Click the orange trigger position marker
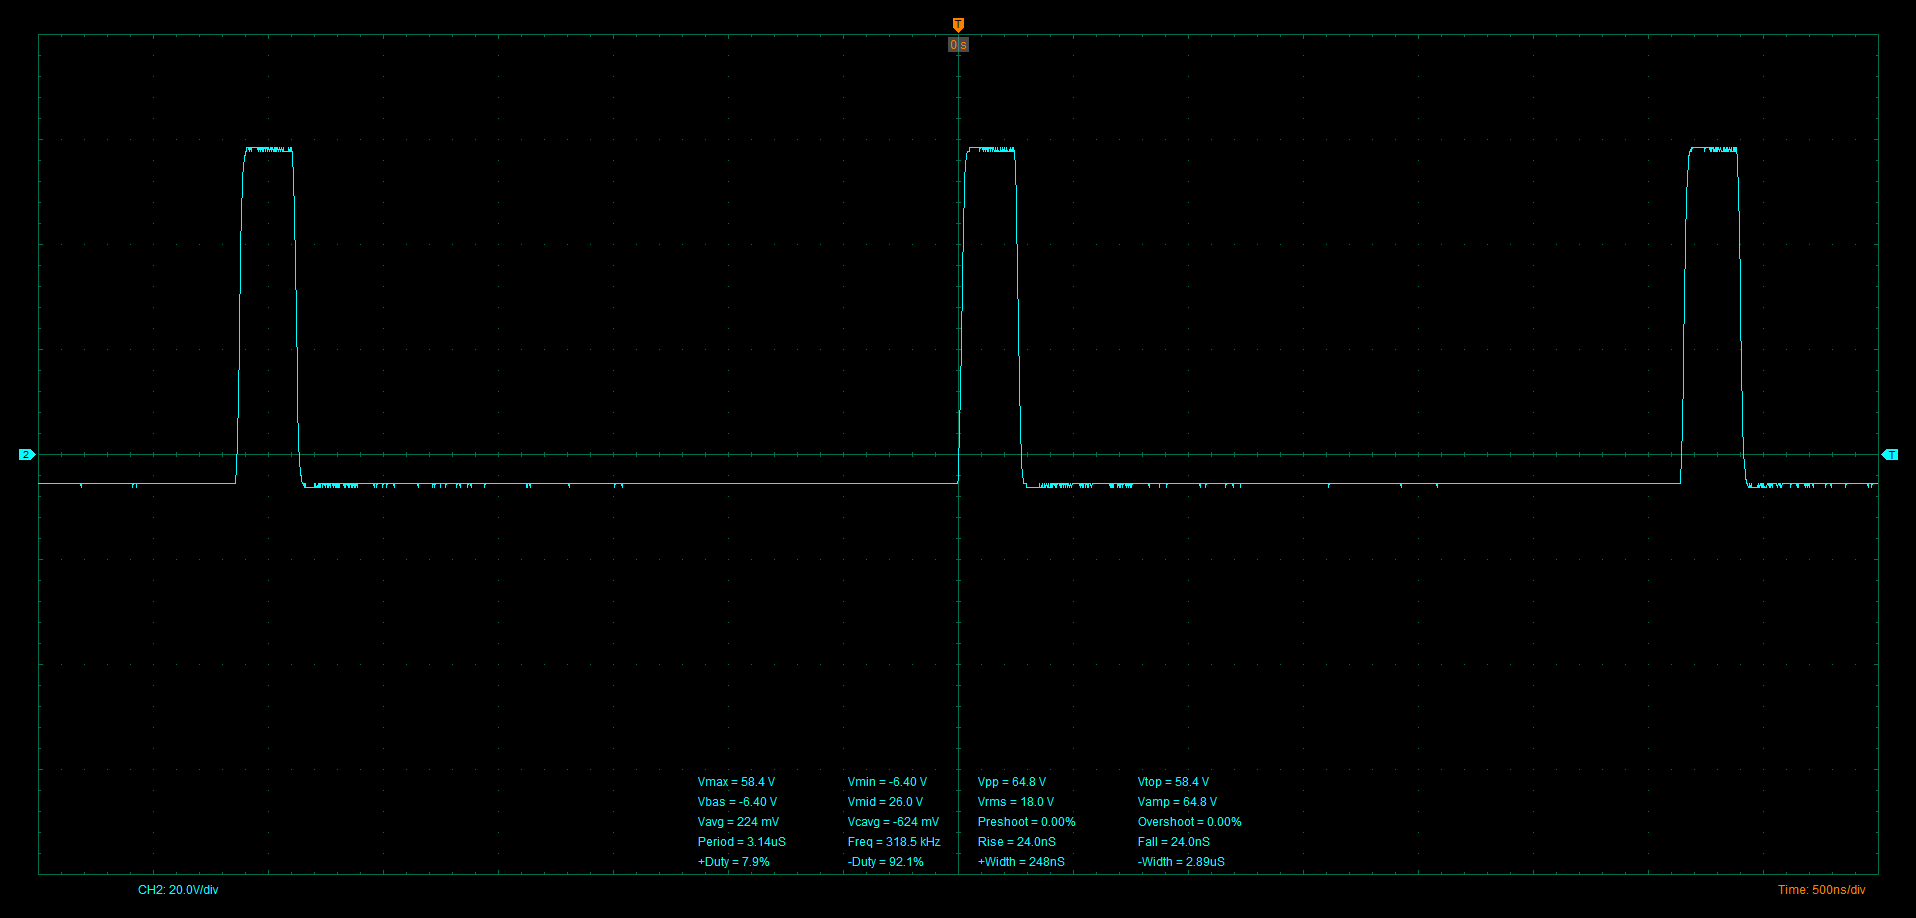The width and height of the screenshot is (1916, 918). [x=957, y=23]
